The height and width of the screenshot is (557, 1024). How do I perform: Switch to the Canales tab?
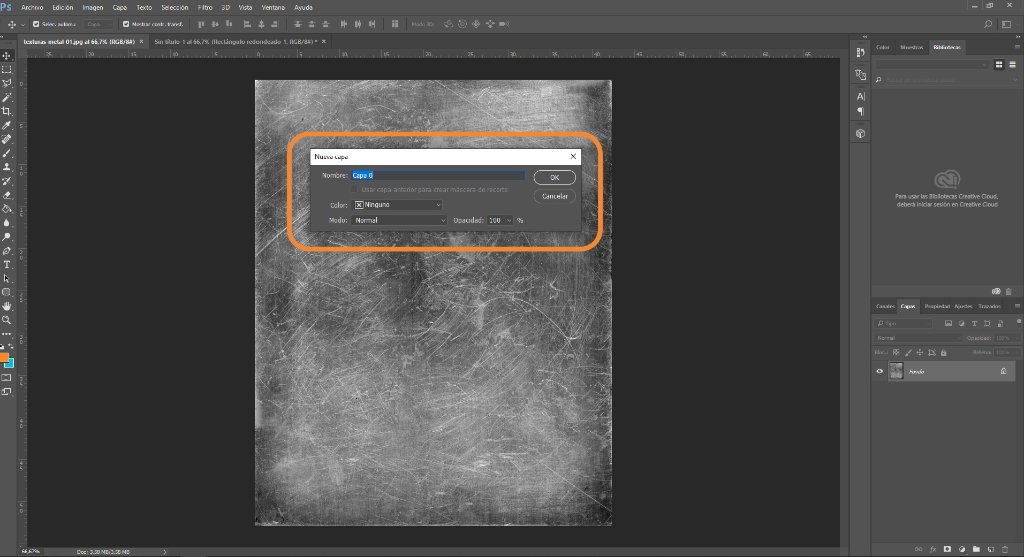coord(885,306)
